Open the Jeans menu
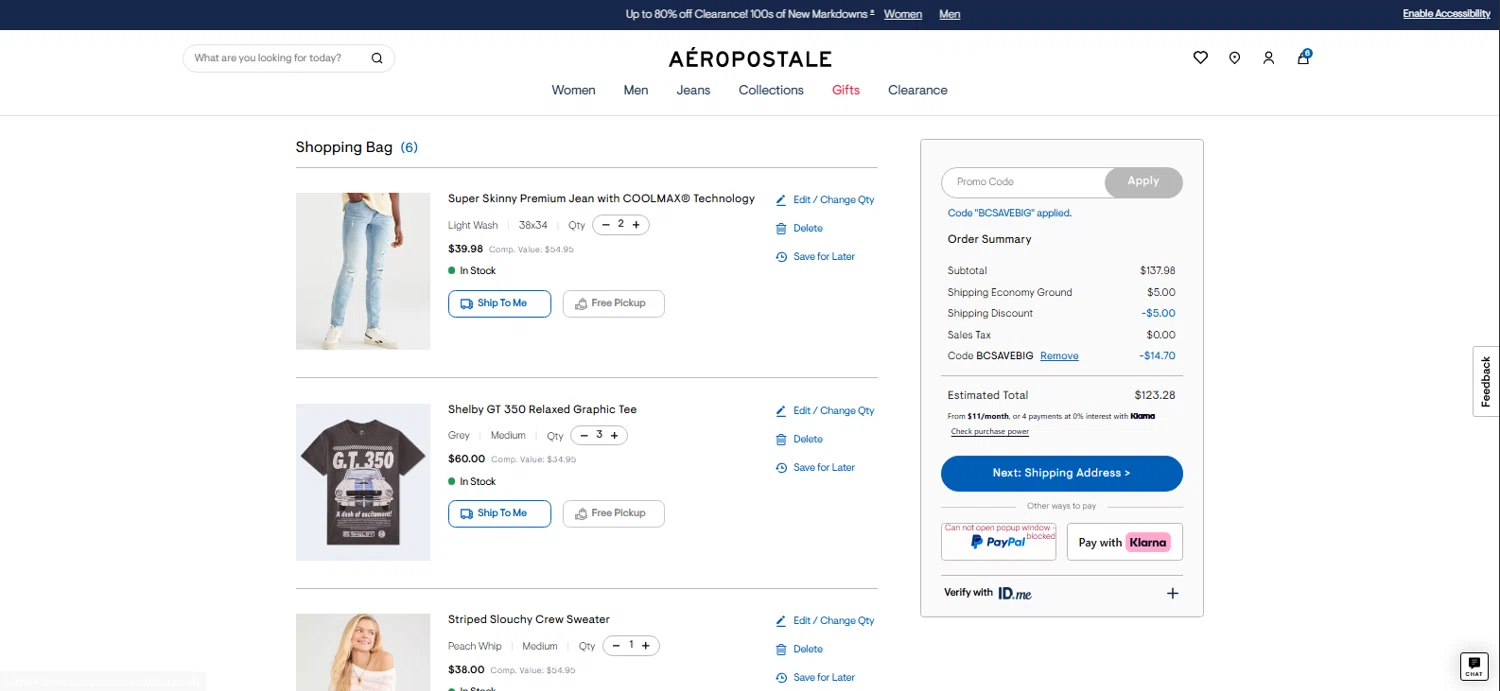Screen dimensions: 1500x691 tap(693, 90)
